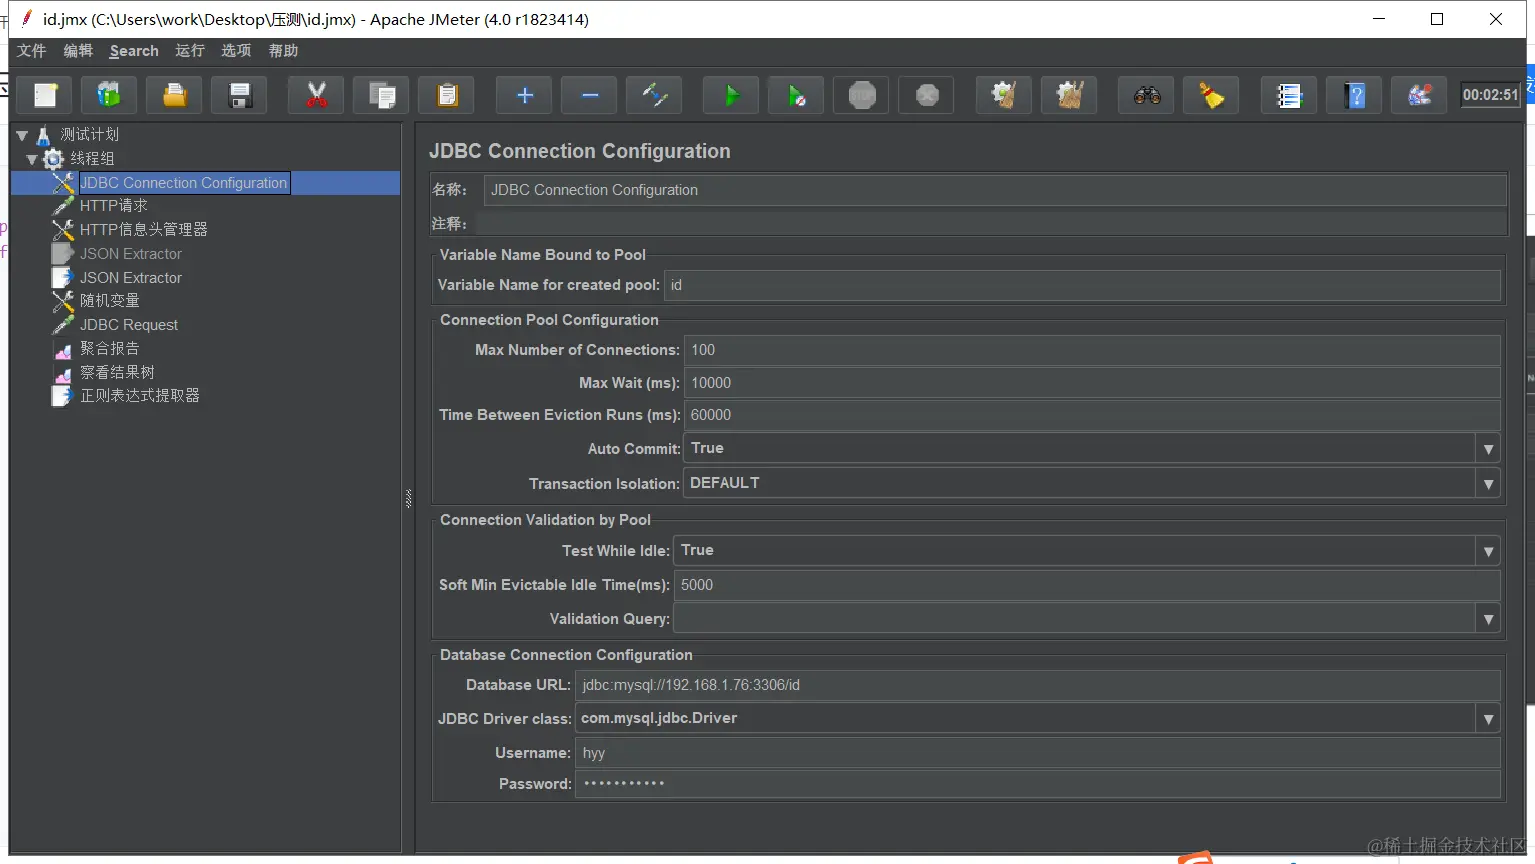Open the 运行 menu
1535x864 pixels.
190,51
